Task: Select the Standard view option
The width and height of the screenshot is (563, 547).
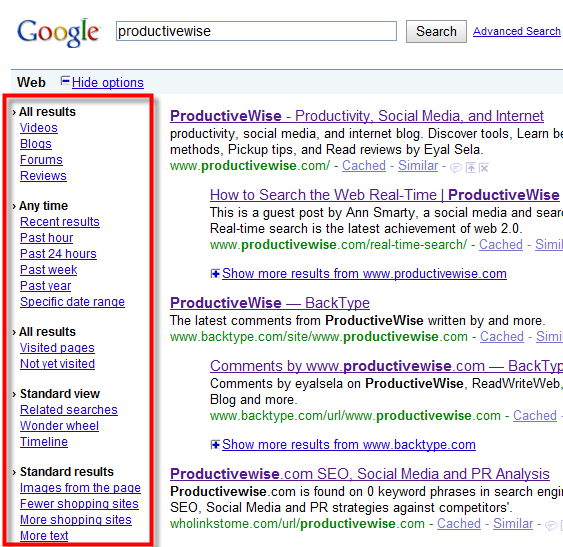Action: point(60,394)
